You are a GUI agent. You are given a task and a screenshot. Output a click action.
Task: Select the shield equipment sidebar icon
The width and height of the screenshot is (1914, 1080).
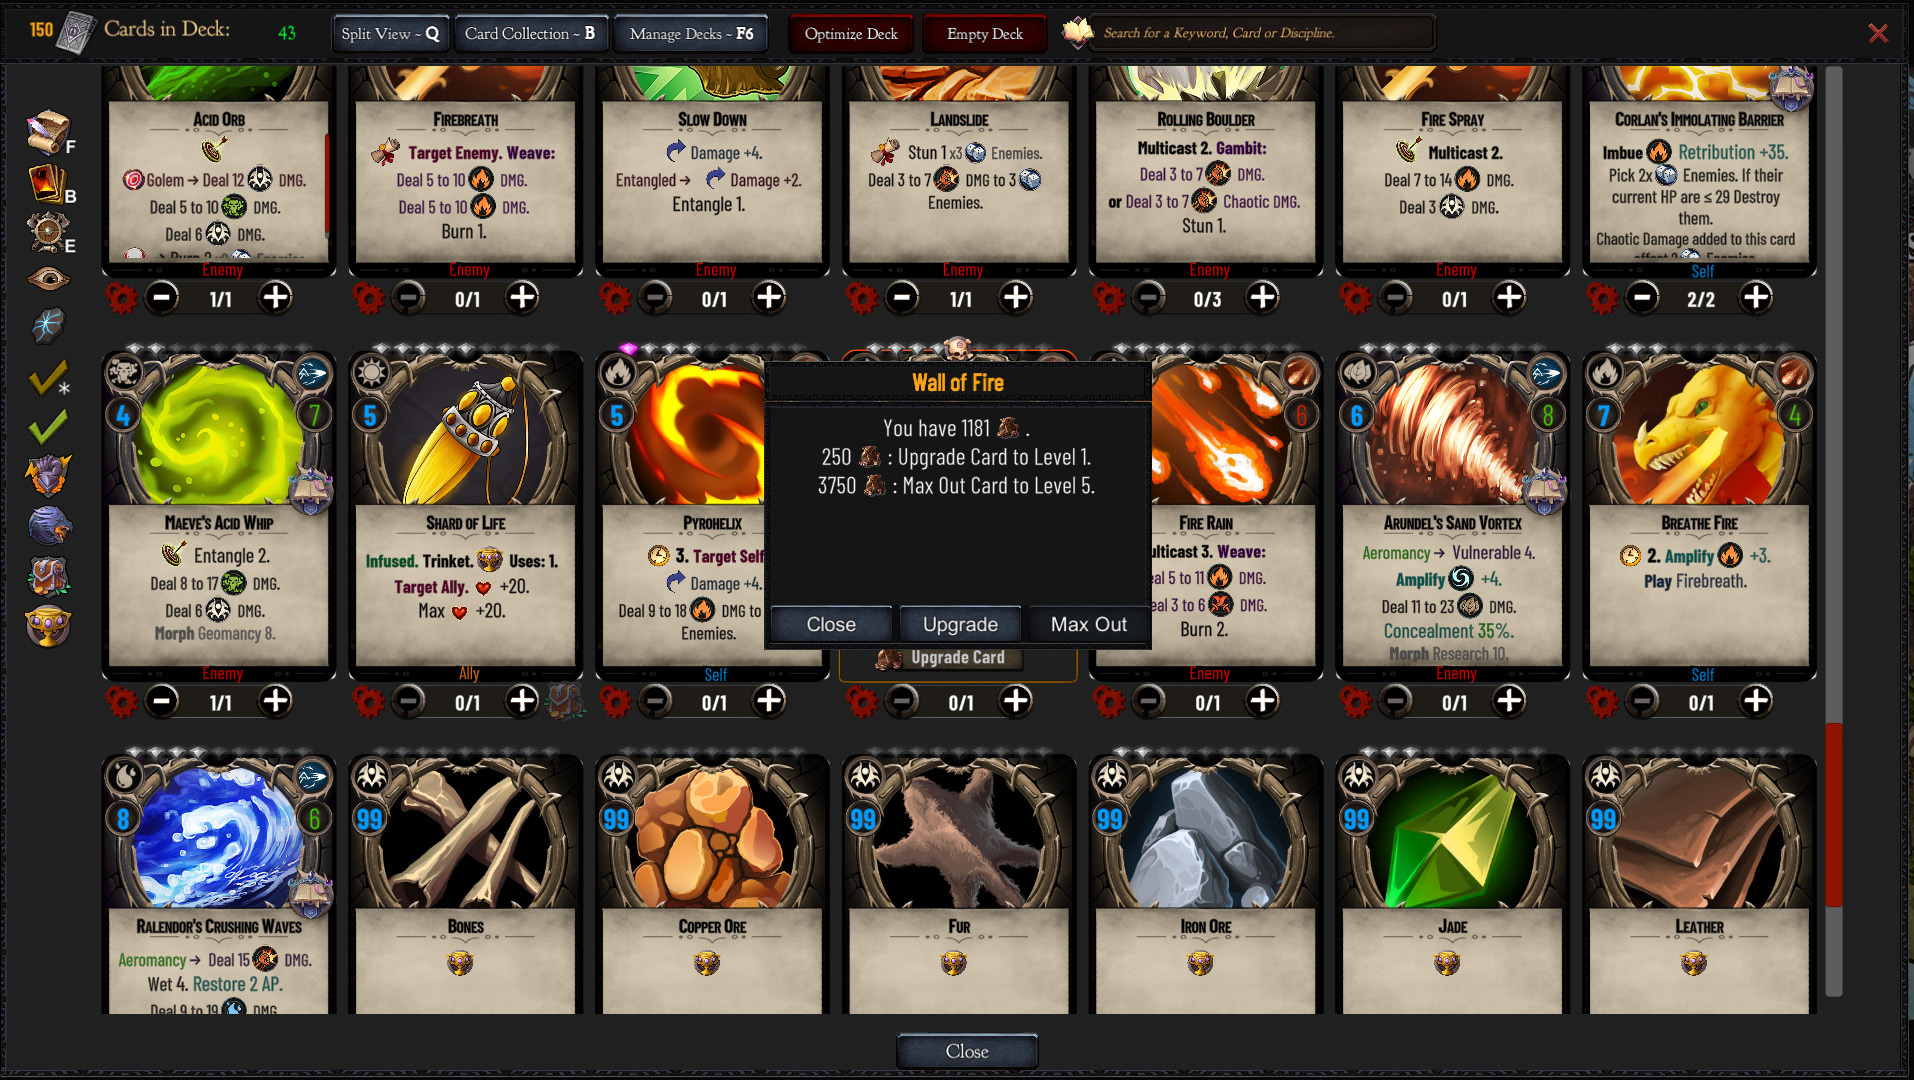[x=48, y=231]
